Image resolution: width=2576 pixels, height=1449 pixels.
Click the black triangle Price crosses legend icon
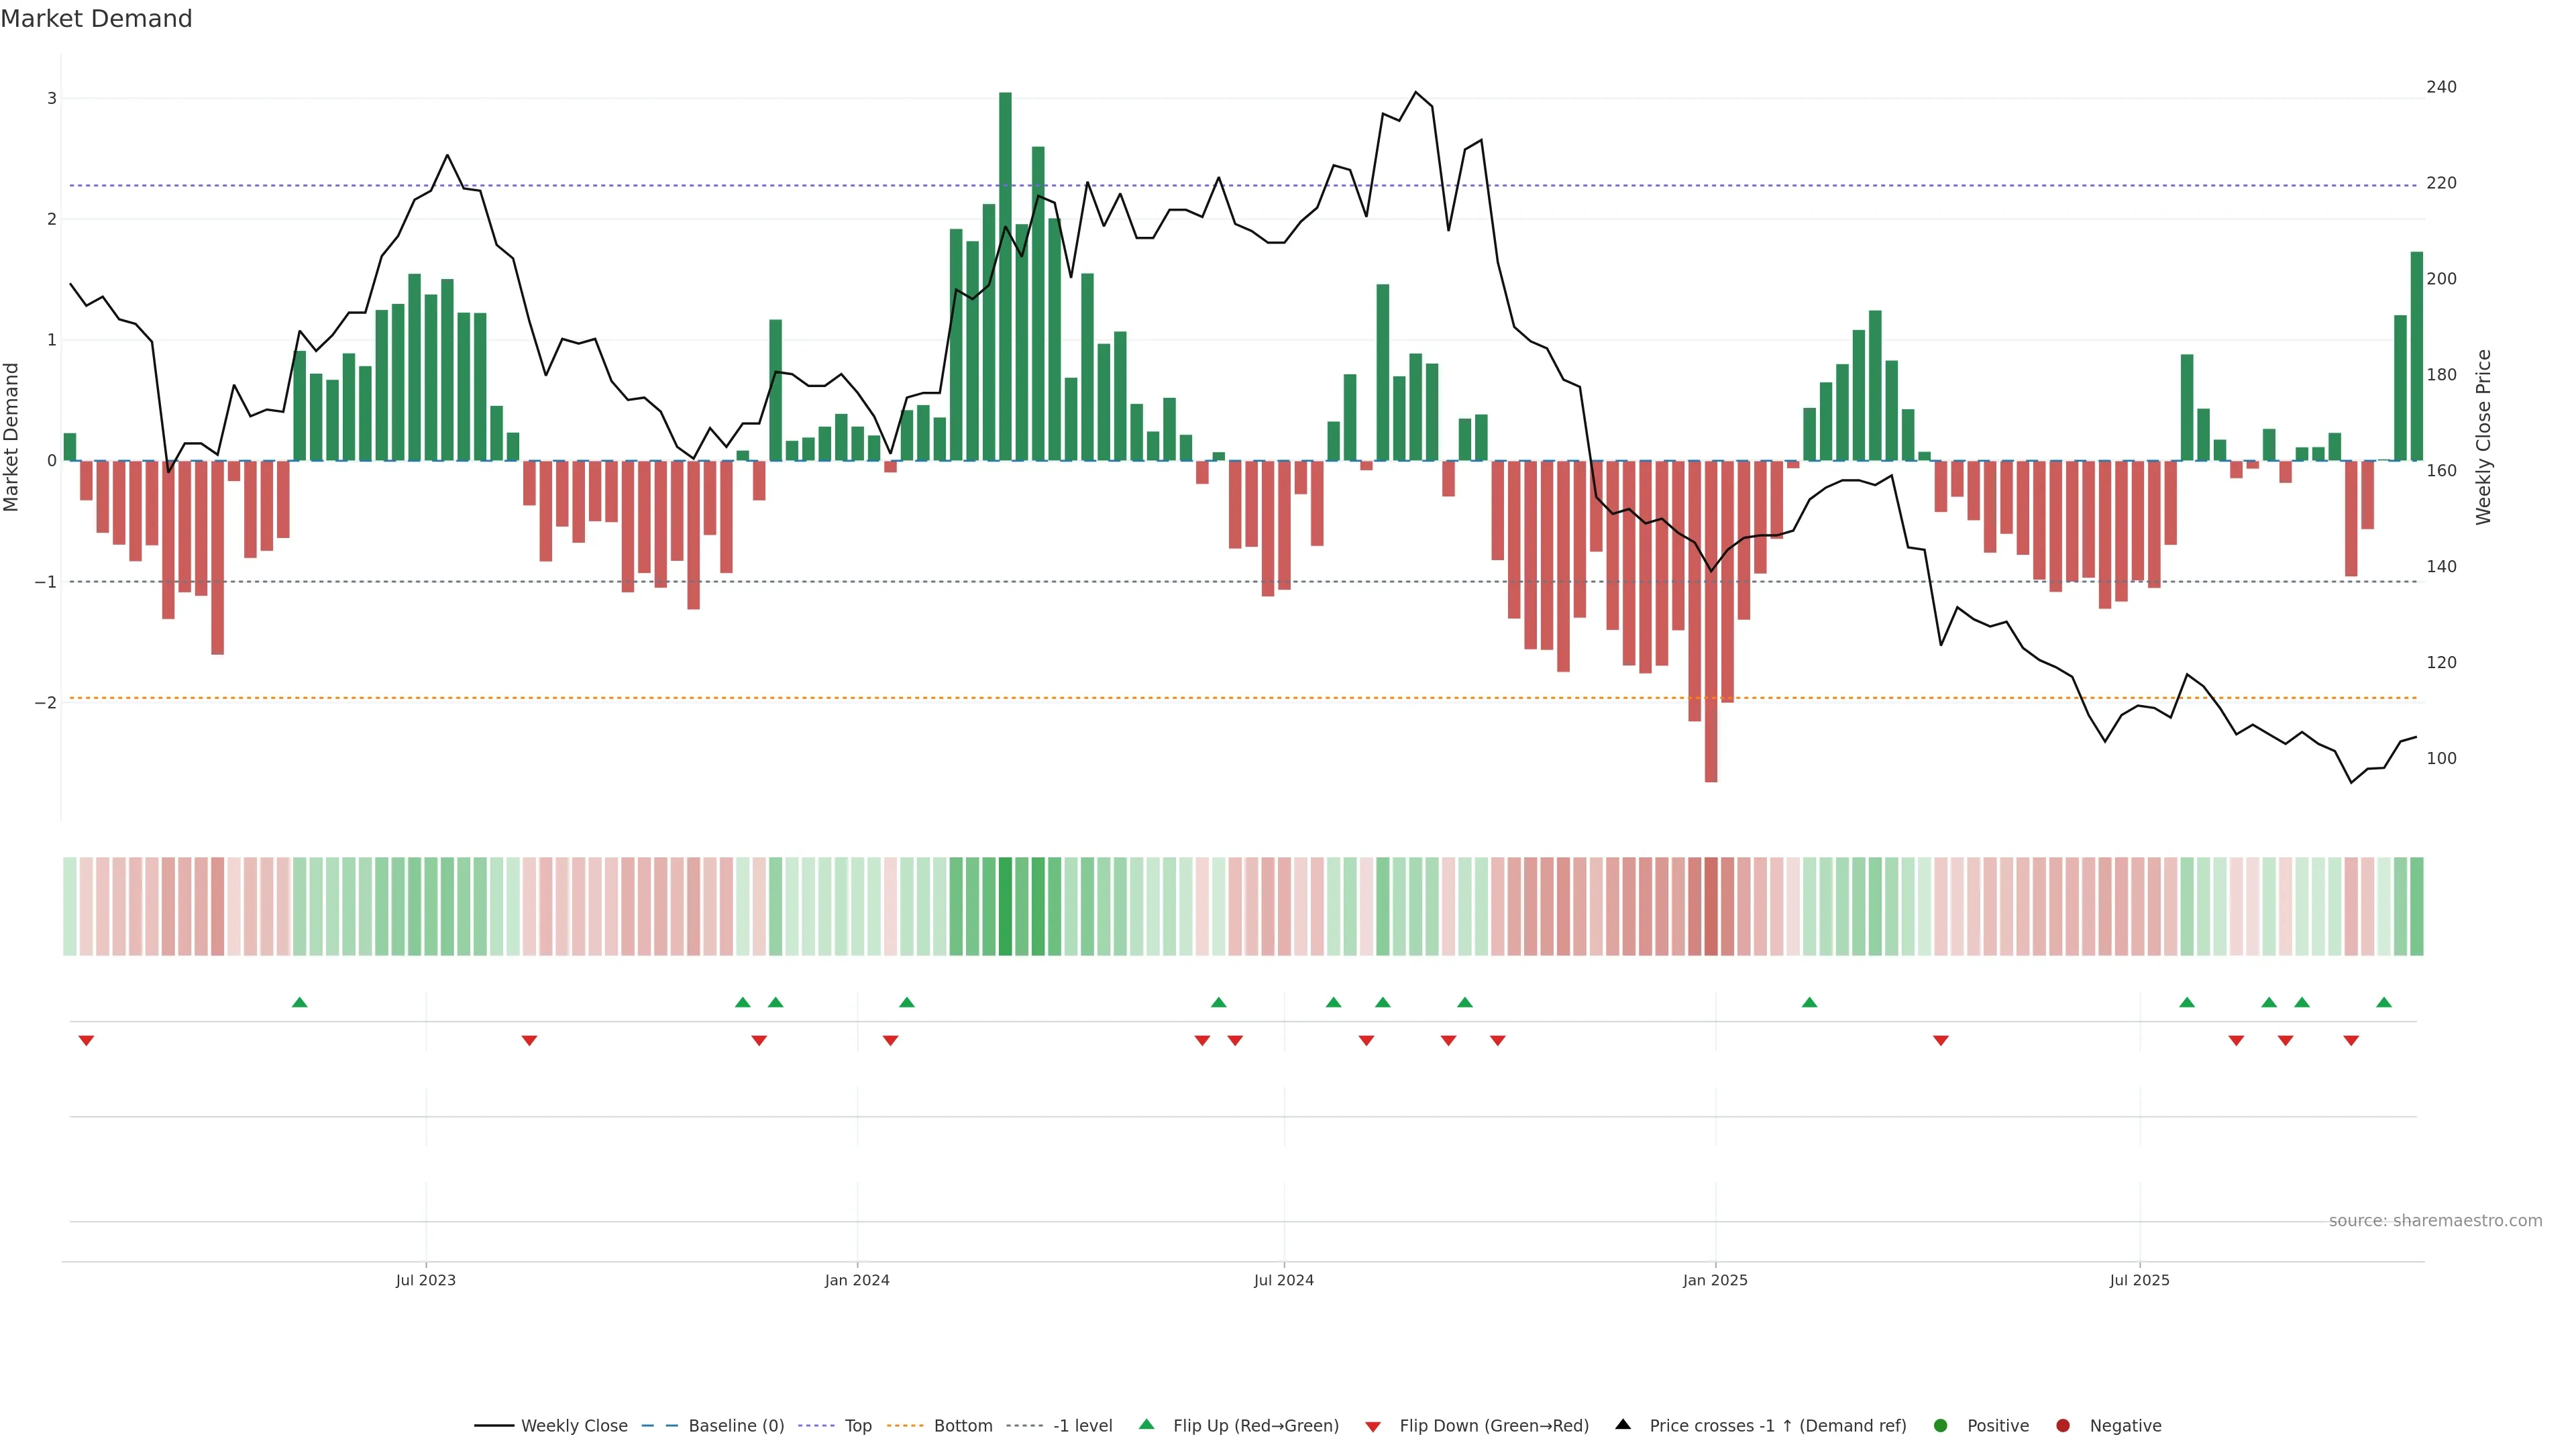[1623, 1424]
